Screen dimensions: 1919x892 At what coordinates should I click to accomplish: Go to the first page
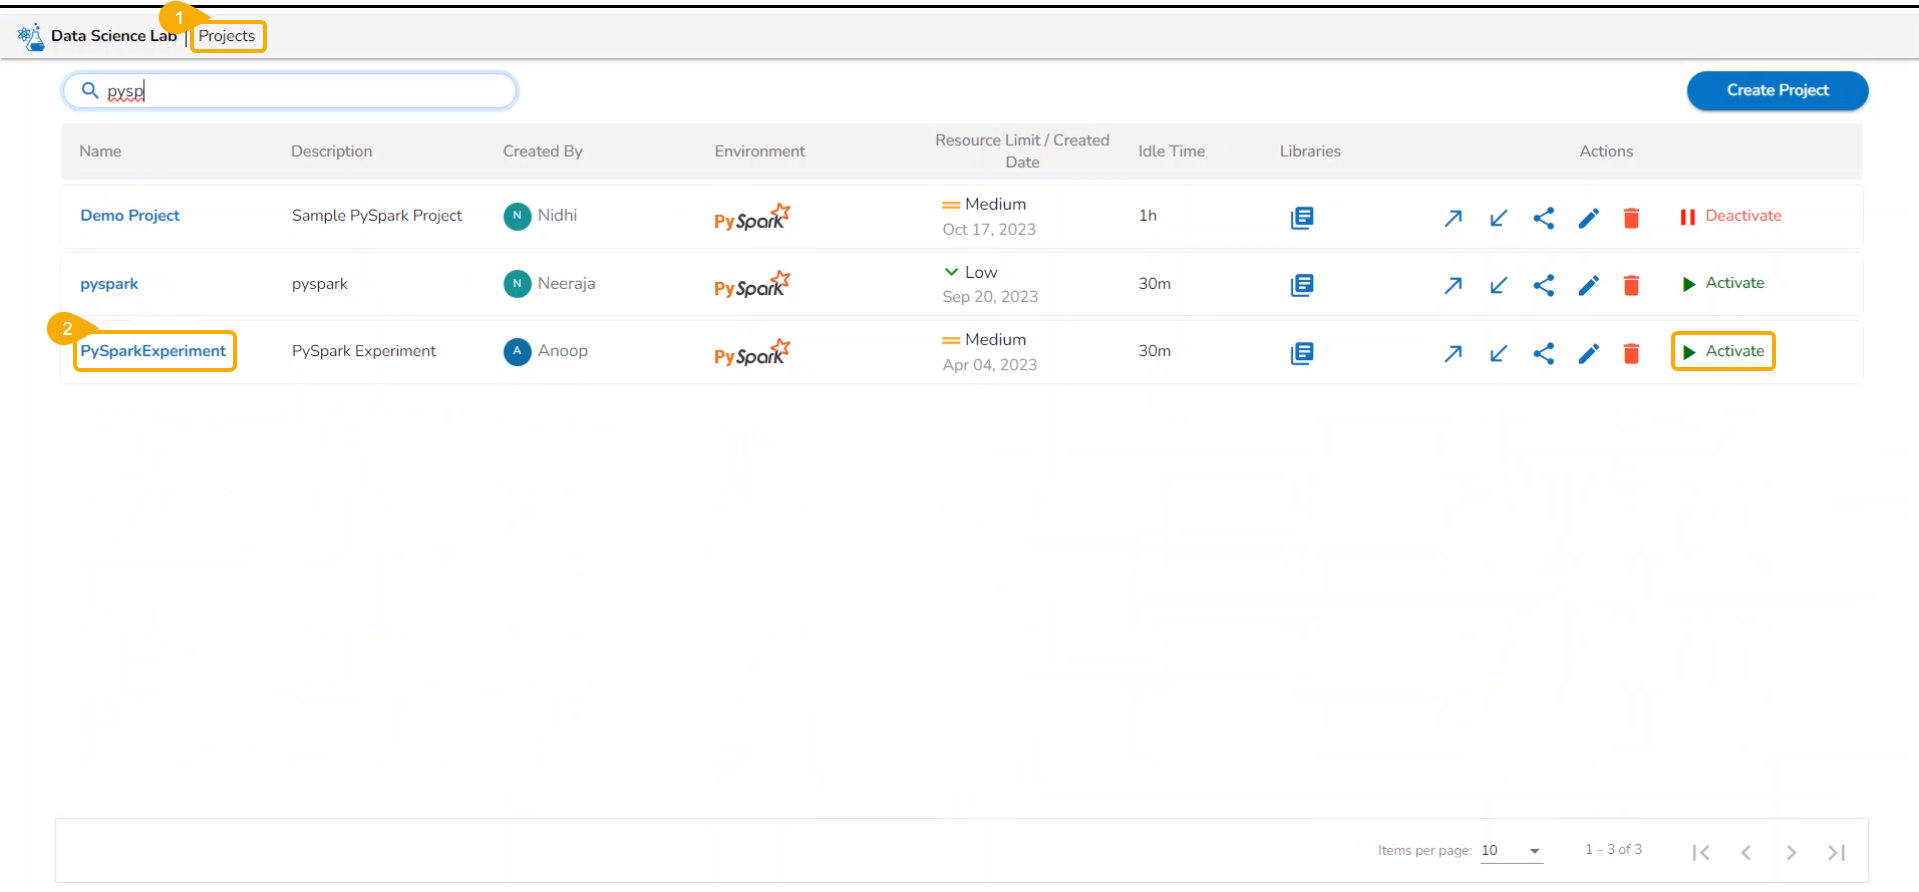1701,852
